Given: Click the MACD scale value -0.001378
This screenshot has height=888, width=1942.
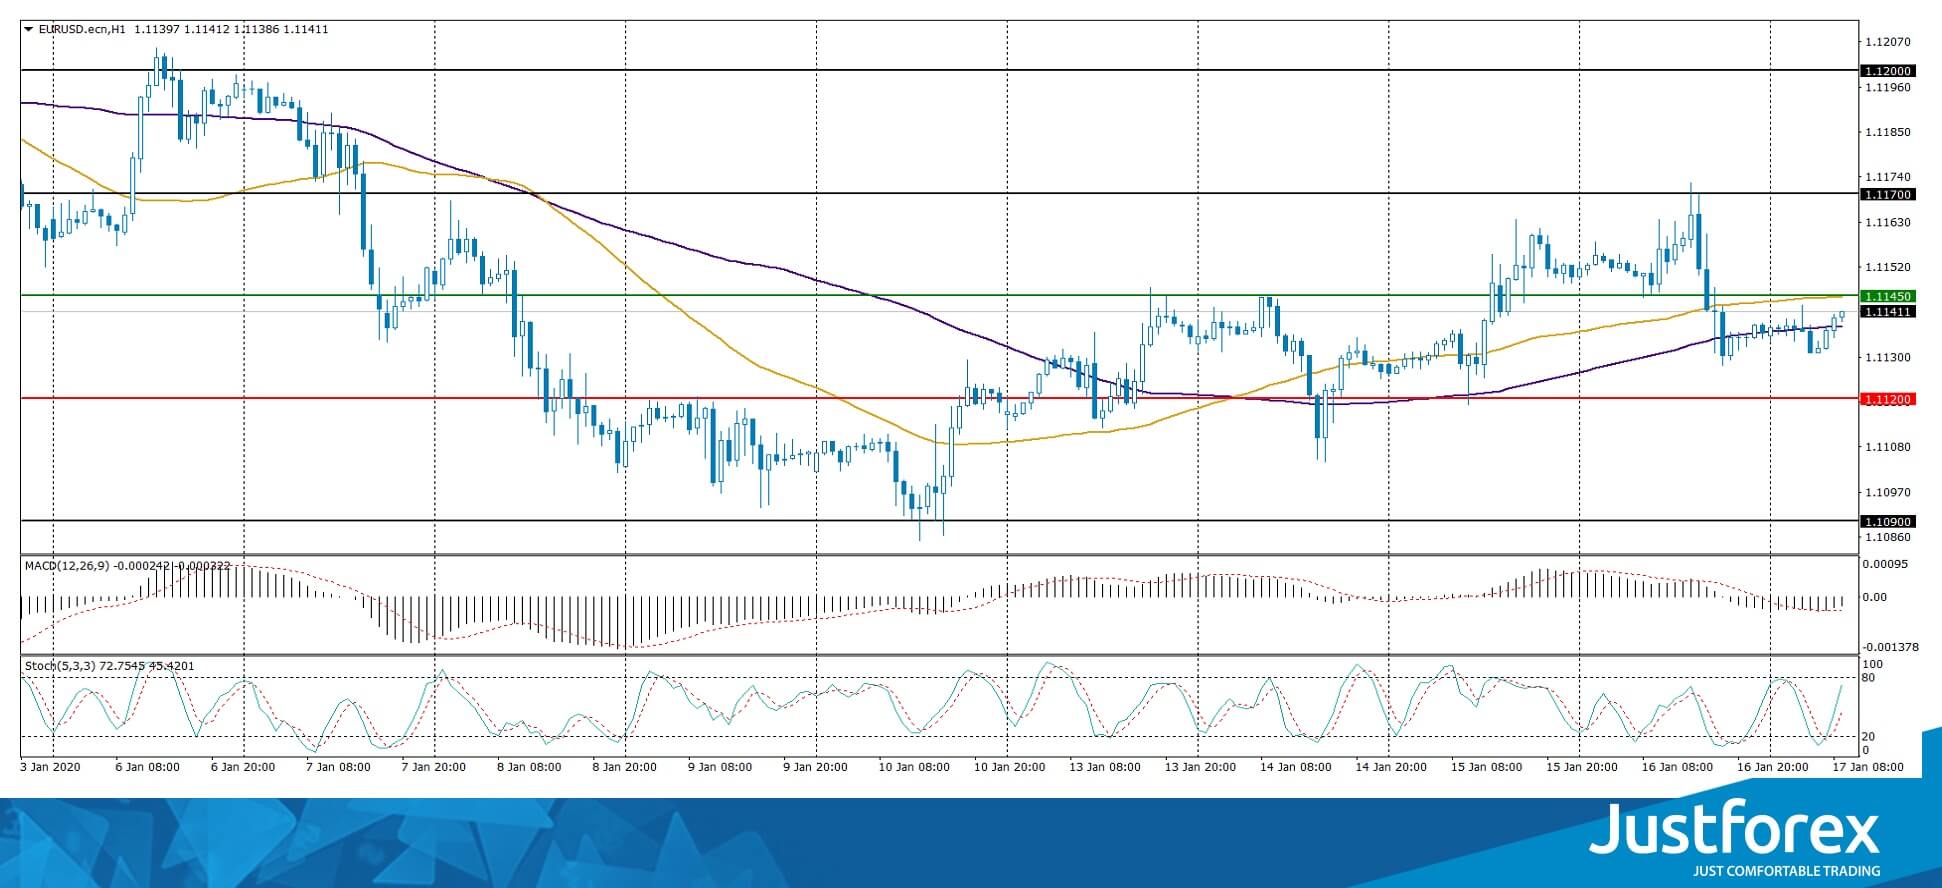Looking at the screenshot, I should (1891, 647).
